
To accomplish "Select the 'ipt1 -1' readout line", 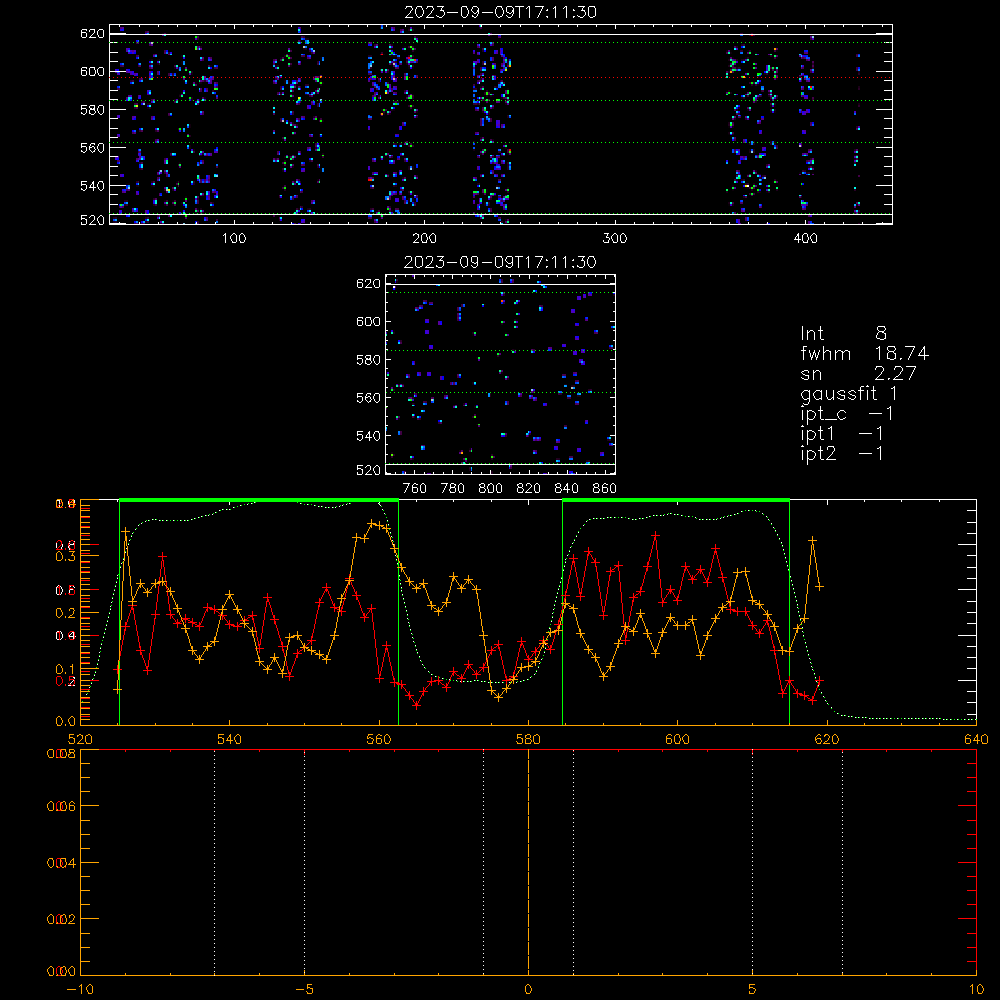I will [842, 434].
